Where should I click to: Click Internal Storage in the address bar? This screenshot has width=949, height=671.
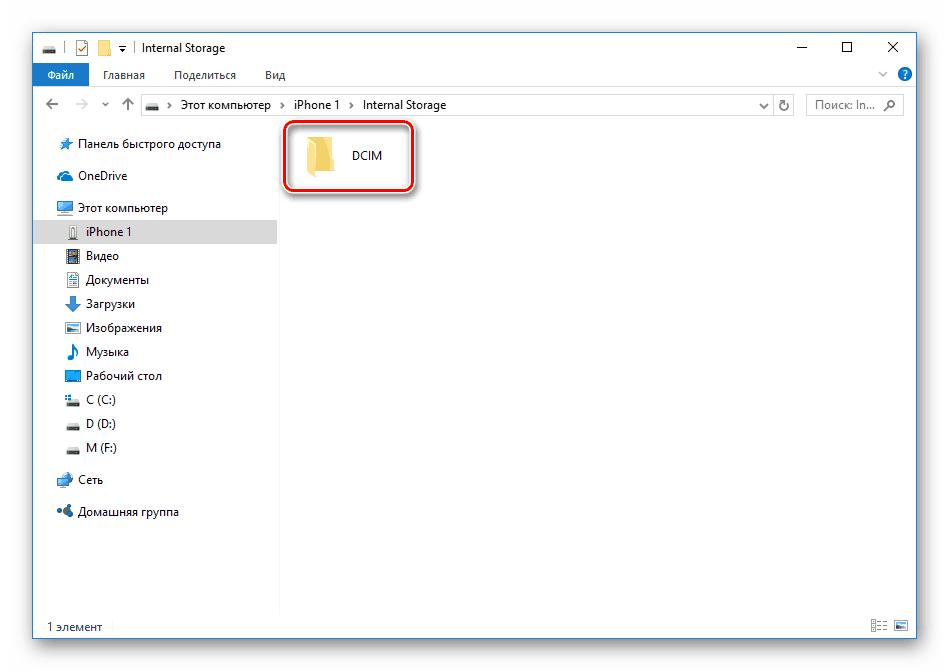404,105
